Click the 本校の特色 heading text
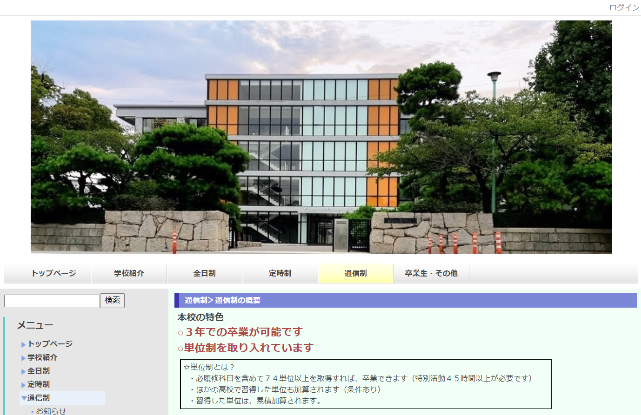Screen dimensions: 641x415 [200, 317]
